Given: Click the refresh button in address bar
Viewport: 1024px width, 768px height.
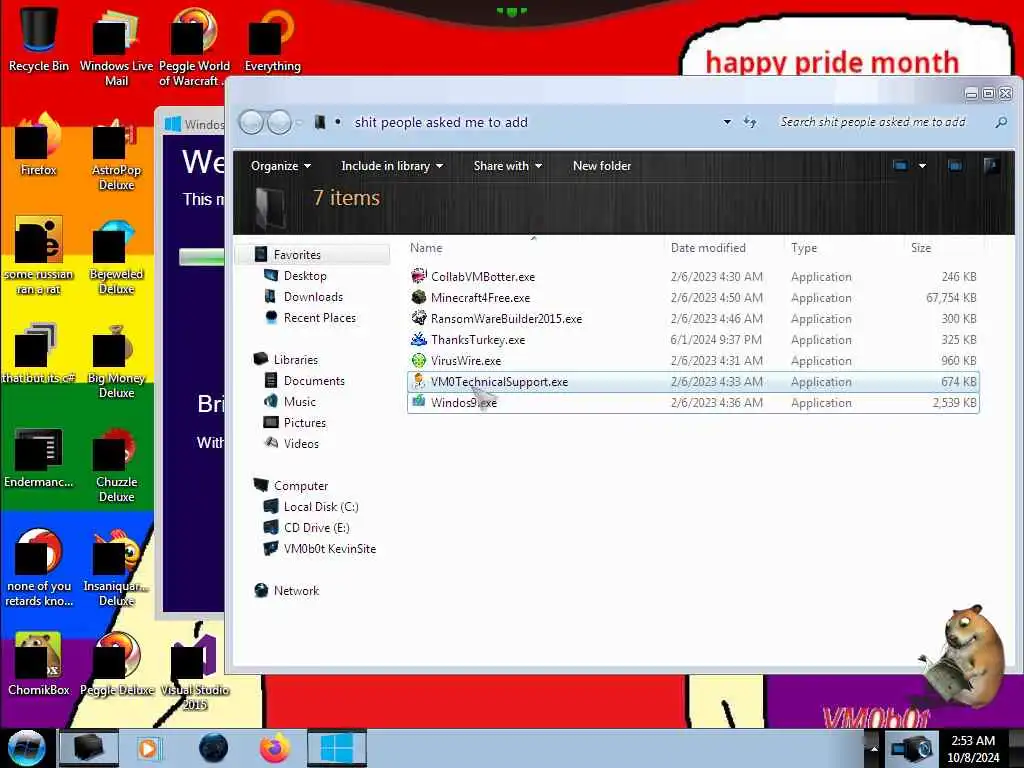Looking at the screenshot, I should (750, 122).
